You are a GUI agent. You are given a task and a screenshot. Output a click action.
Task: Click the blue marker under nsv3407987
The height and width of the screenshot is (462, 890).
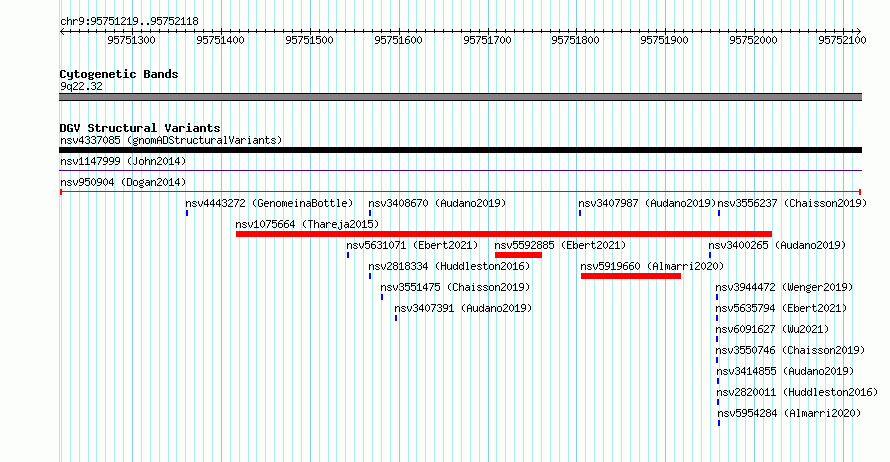click(x=580, y=213)
